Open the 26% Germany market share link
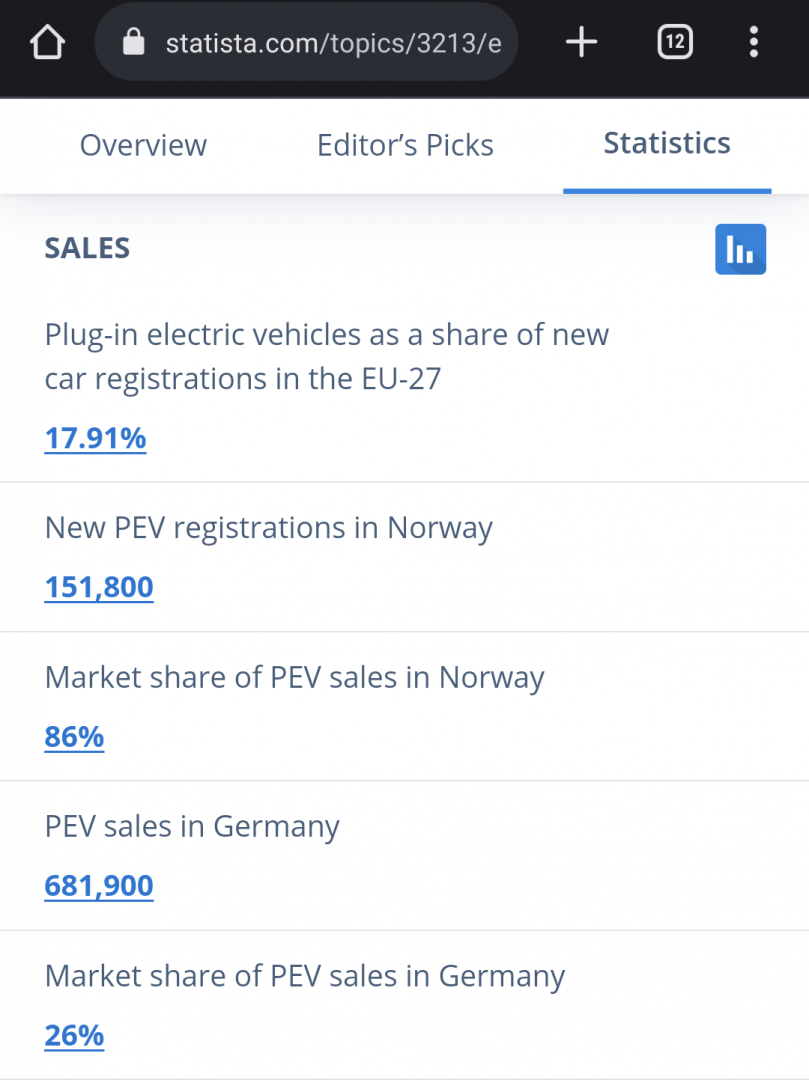809x1080 pixels. point(74,1035)
